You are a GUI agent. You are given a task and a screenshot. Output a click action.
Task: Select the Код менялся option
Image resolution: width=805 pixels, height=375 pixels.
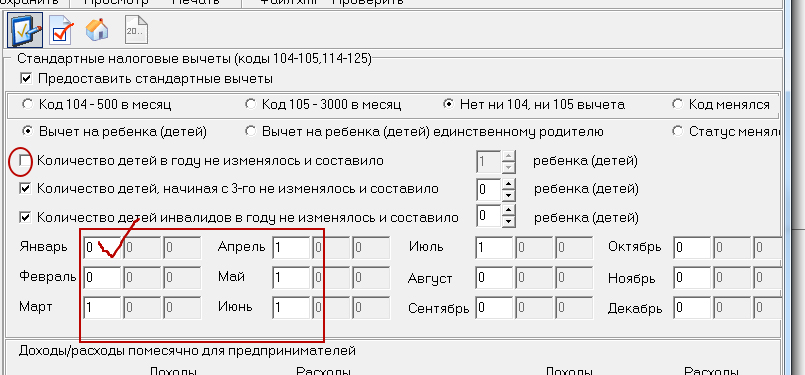(x=677, y=104)
